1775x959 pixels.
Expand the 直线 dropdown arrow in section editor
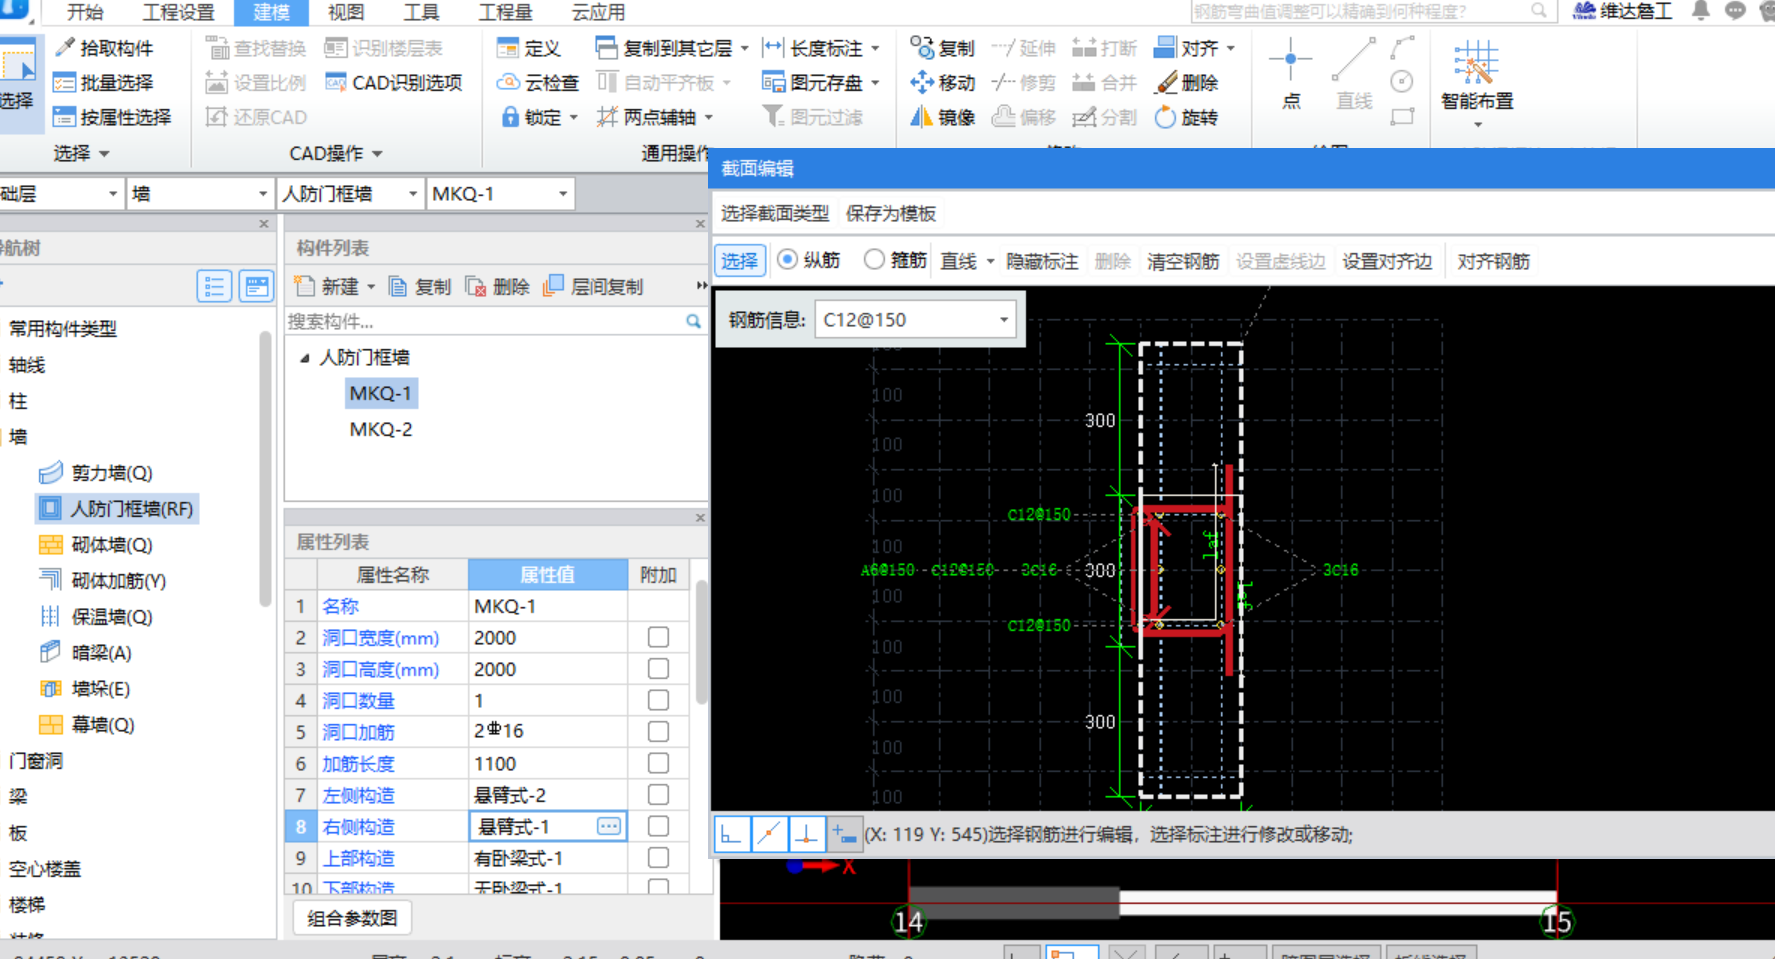click(990, 262)
